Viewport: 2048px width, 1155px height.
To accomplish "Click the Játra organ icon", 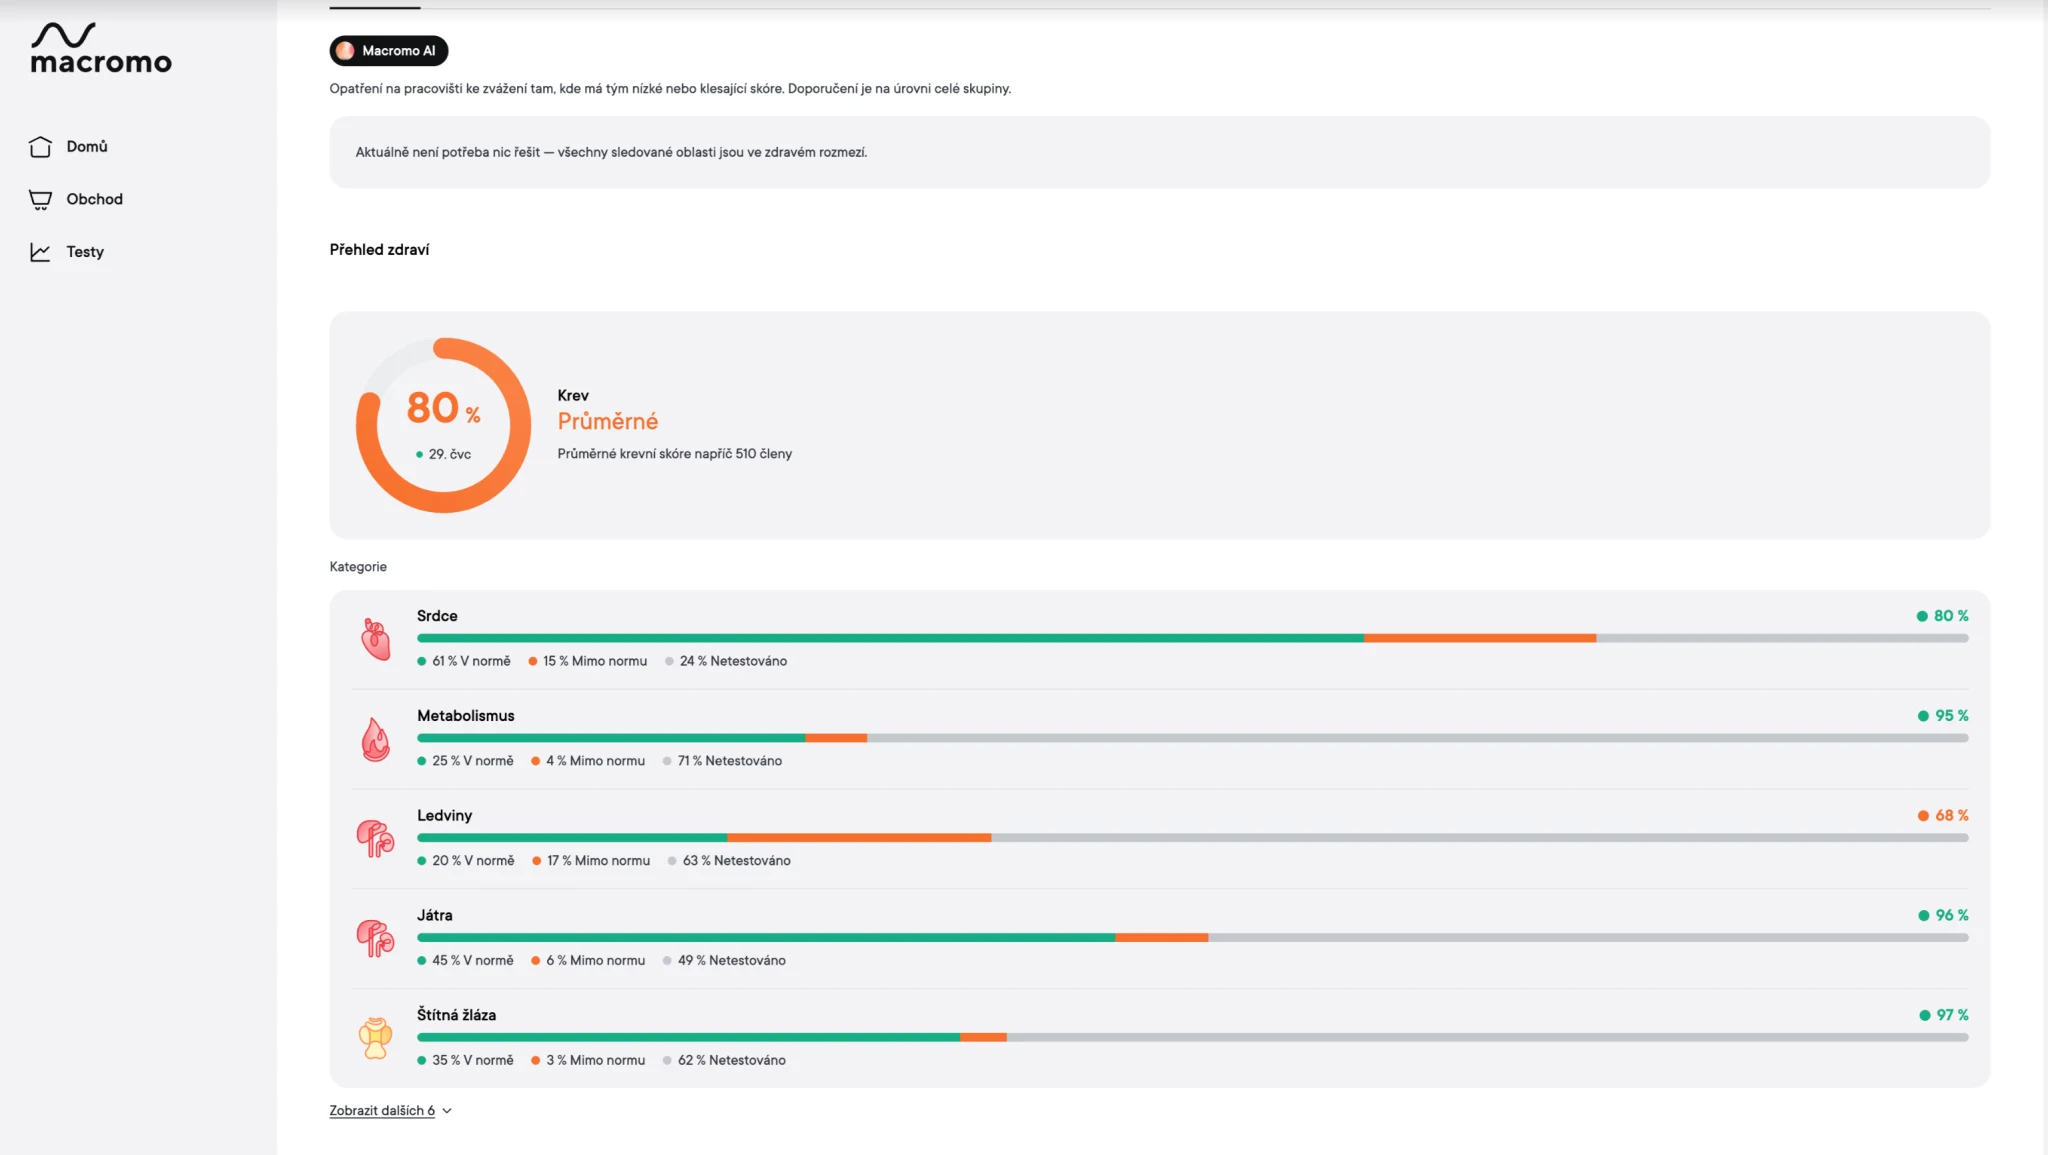I will point(376,938).
